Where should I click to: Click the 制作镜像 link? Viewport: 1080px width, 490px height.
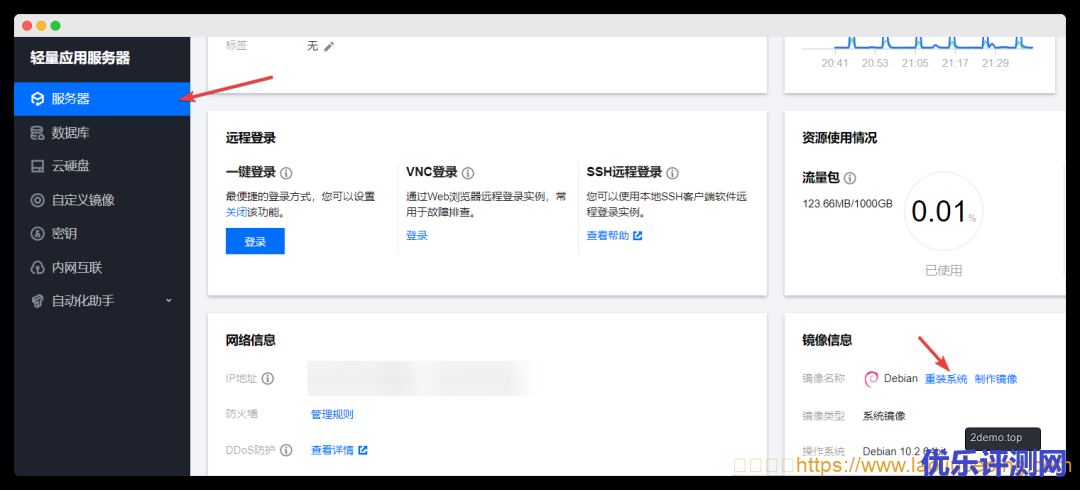pyautogui.click(x=995, y=379)
